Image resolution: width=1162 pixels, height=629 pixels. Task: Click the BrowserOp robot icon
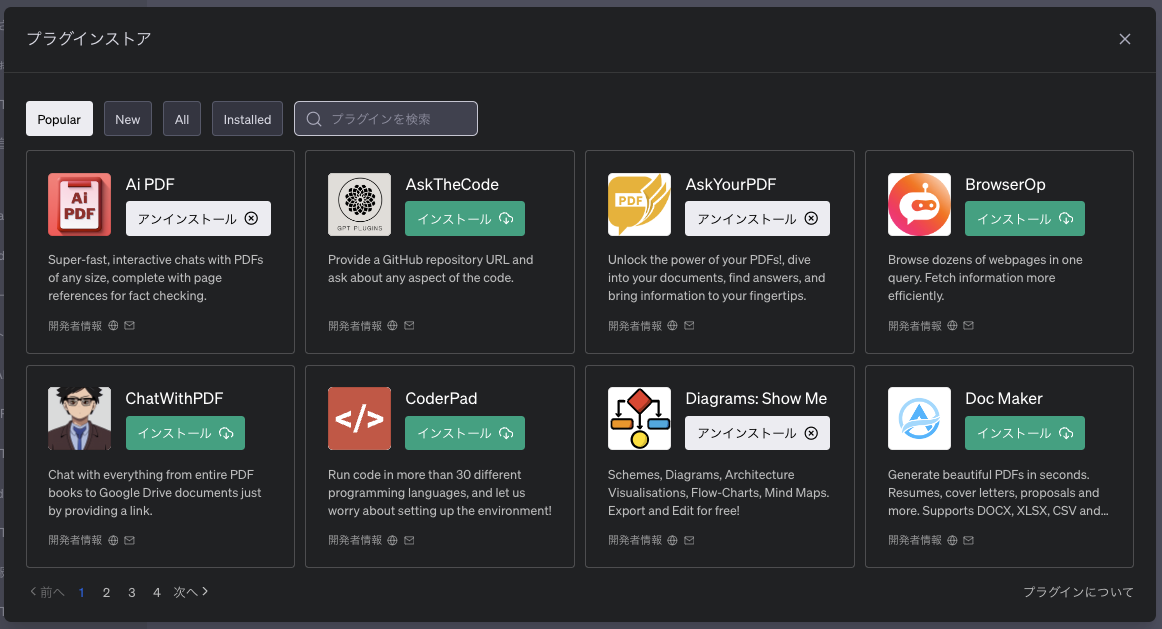[x=919, y=204]
